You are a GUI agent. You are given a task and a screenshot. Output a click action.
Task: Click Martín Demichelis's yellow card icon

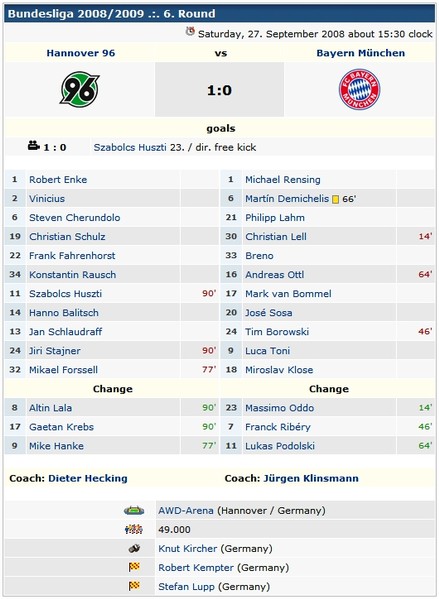pos(335,199)
